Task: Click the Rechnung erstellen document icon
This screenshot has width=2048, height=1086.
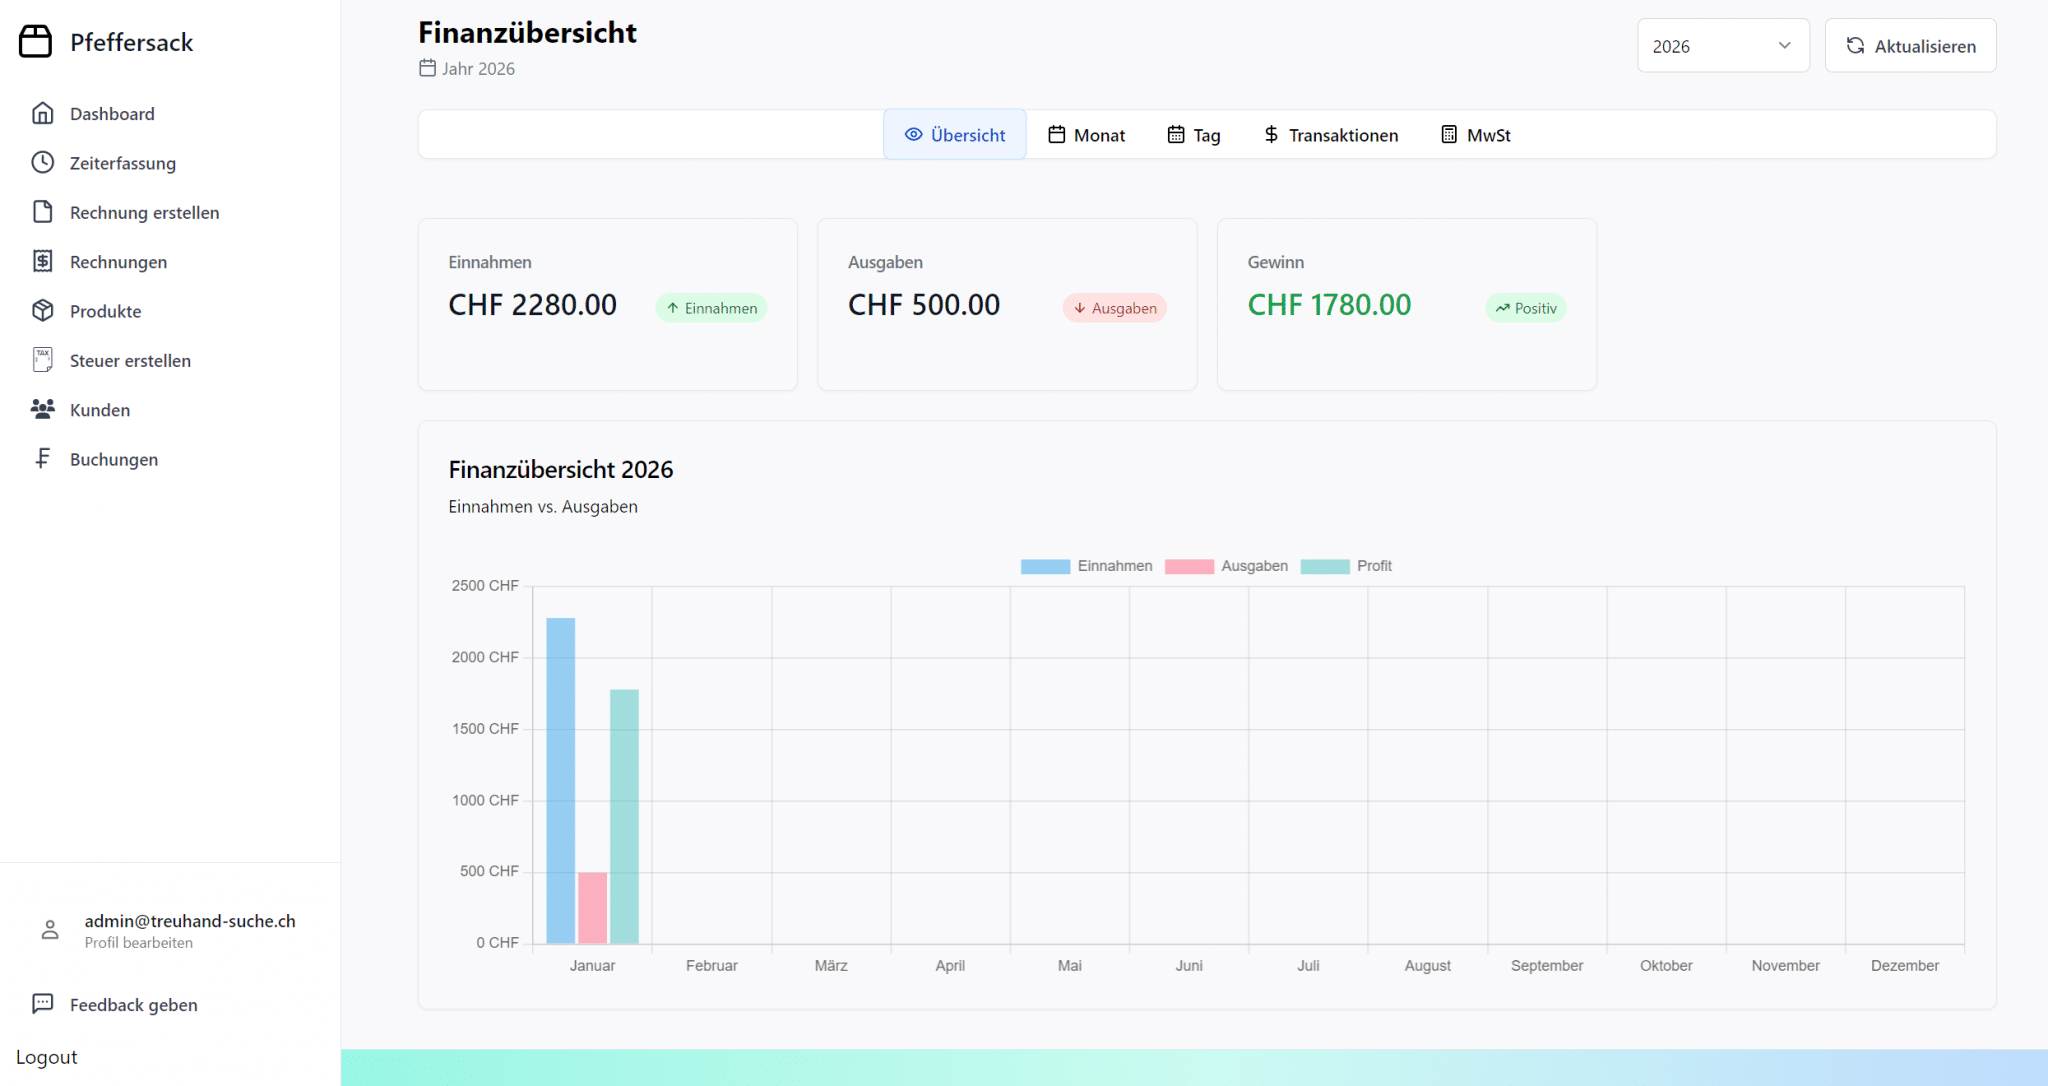Action: click(42, 212)
